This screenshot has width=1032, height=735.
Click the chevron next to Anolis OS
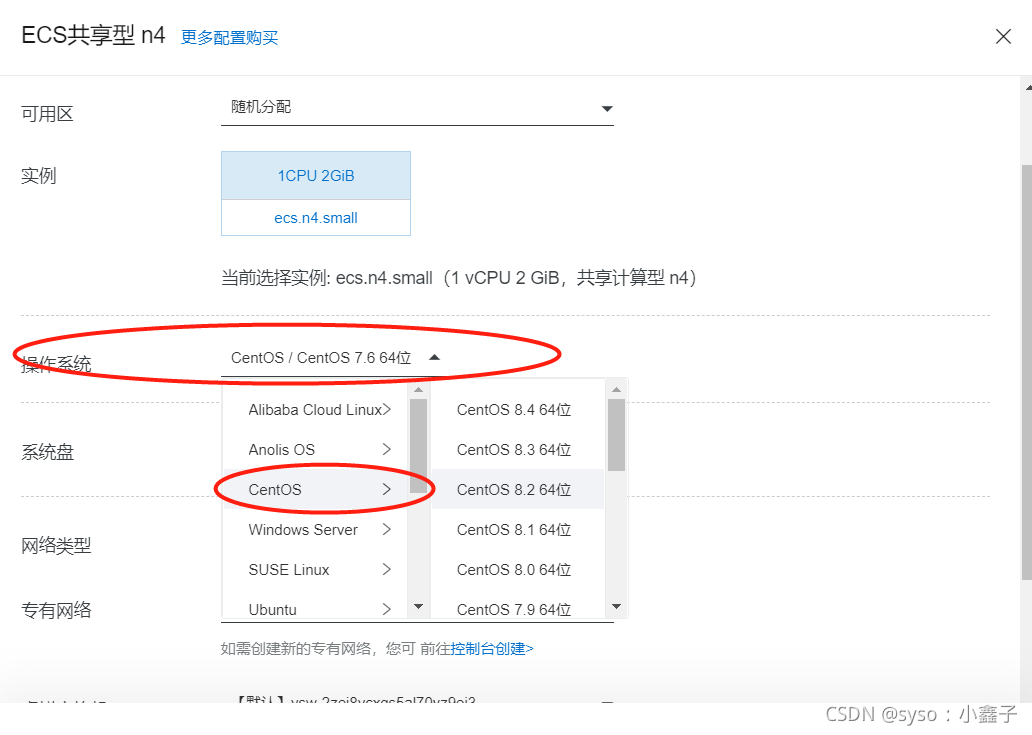click(x=386, y=449)
